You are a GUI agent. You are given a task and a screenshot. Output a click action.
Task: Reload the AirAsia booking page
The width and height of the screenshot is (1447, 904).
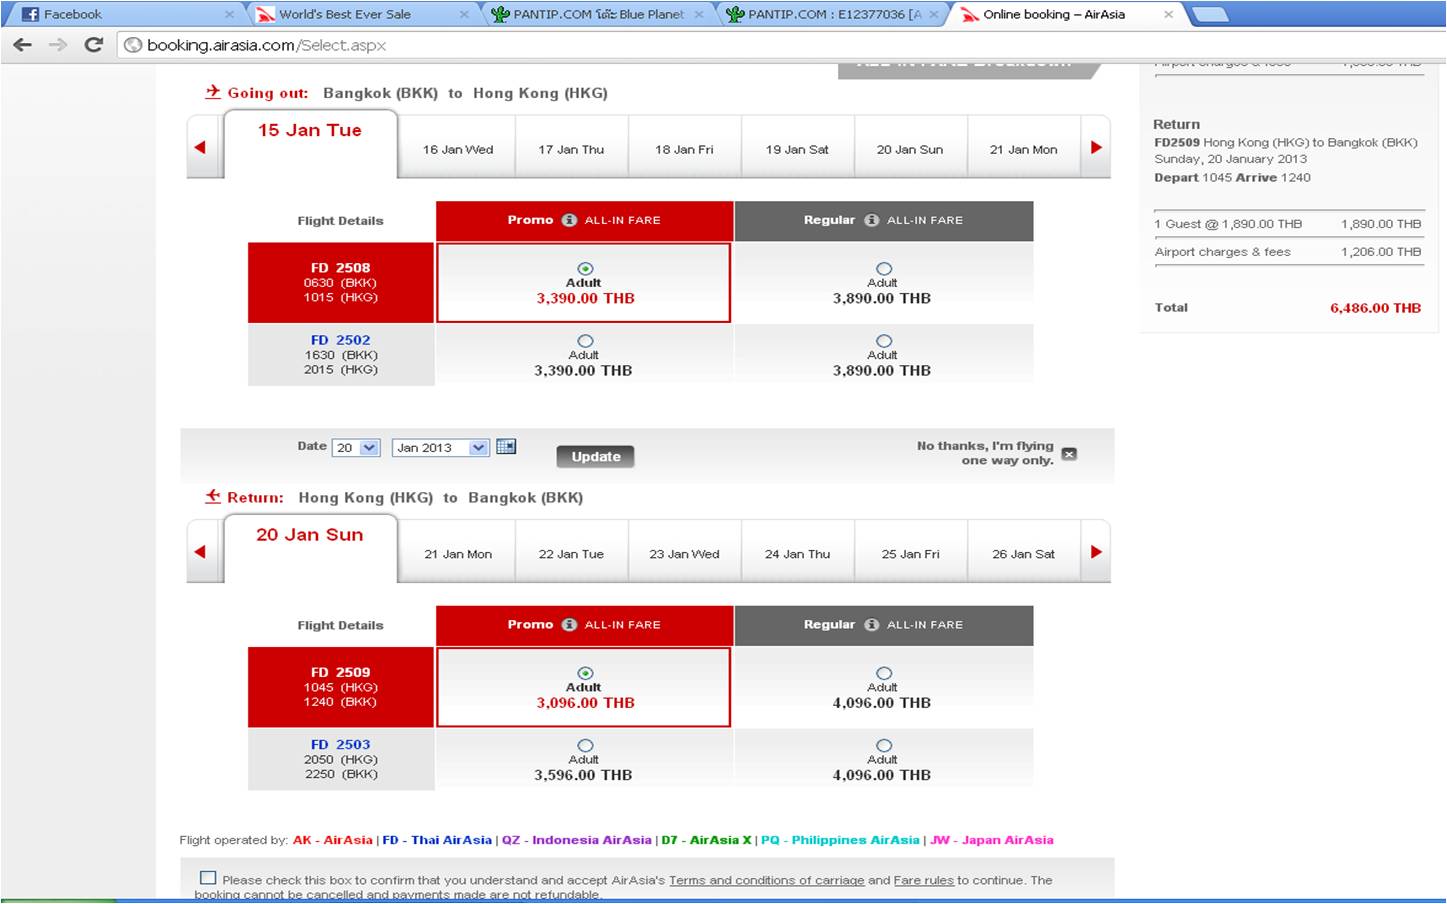pos(94,45)
